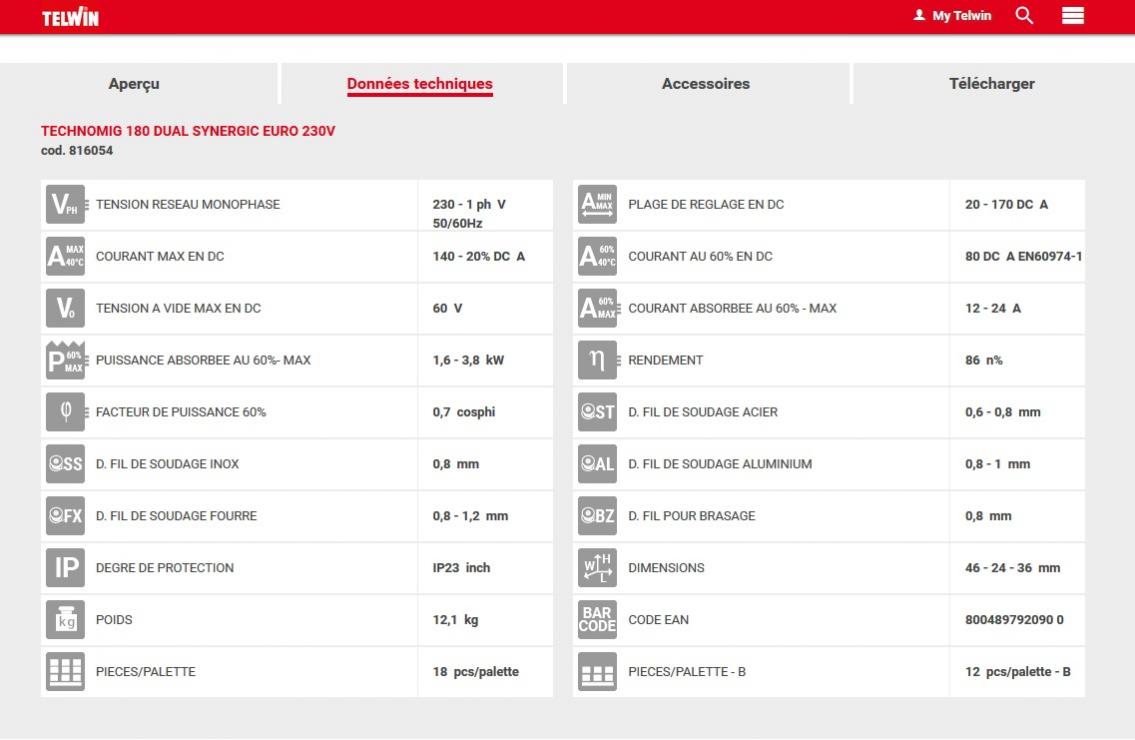Viewport: 1135px width, 740px height.
Task: Open the search magnifier icon
Action: (1024, 16)
